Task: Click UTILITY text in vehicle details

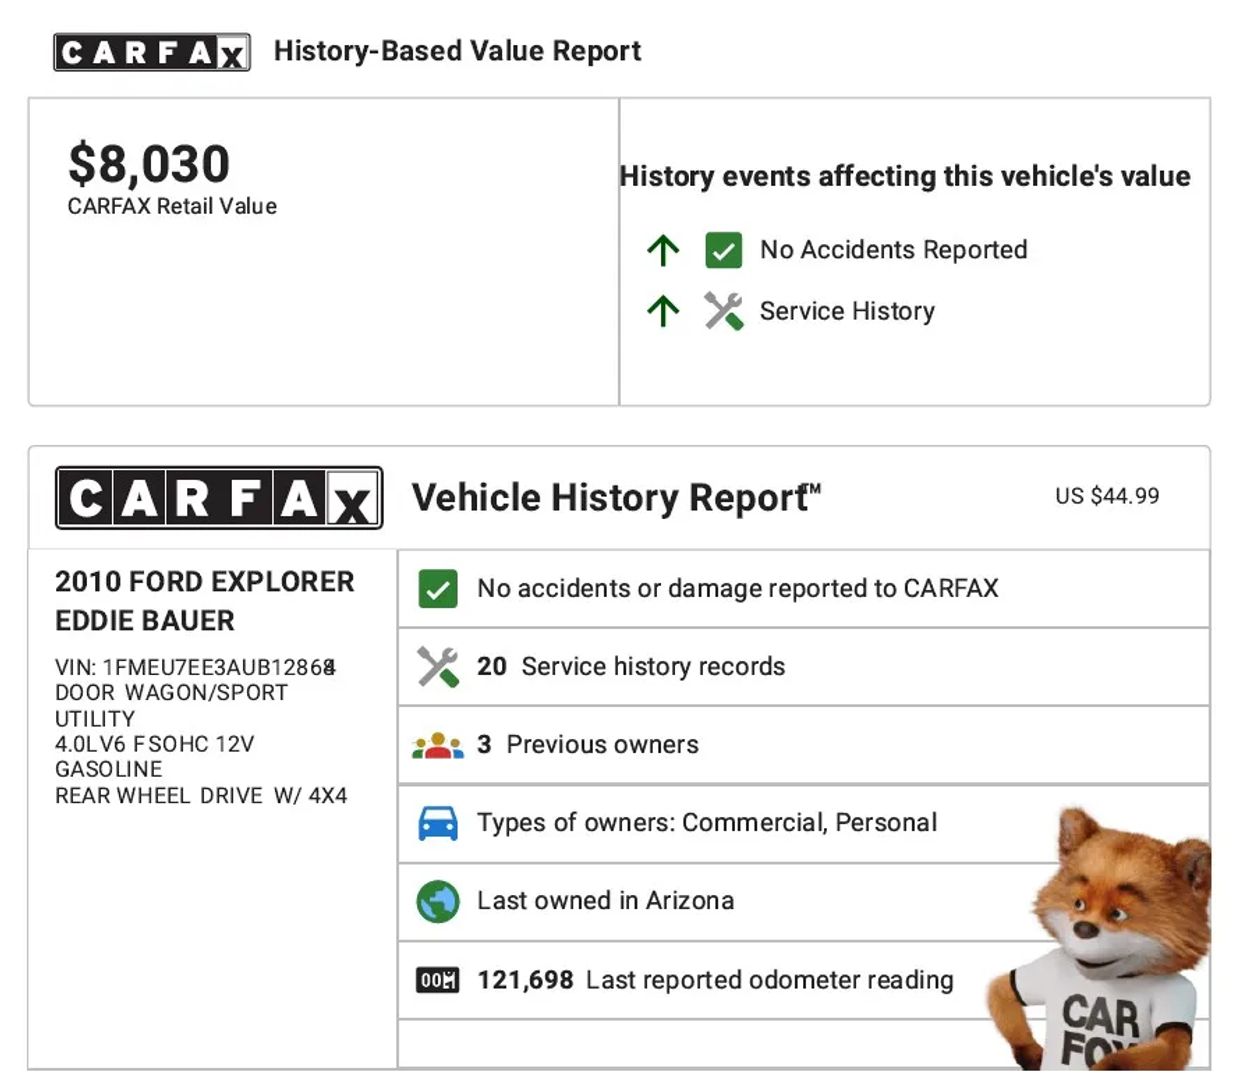Action: (95, 719)
